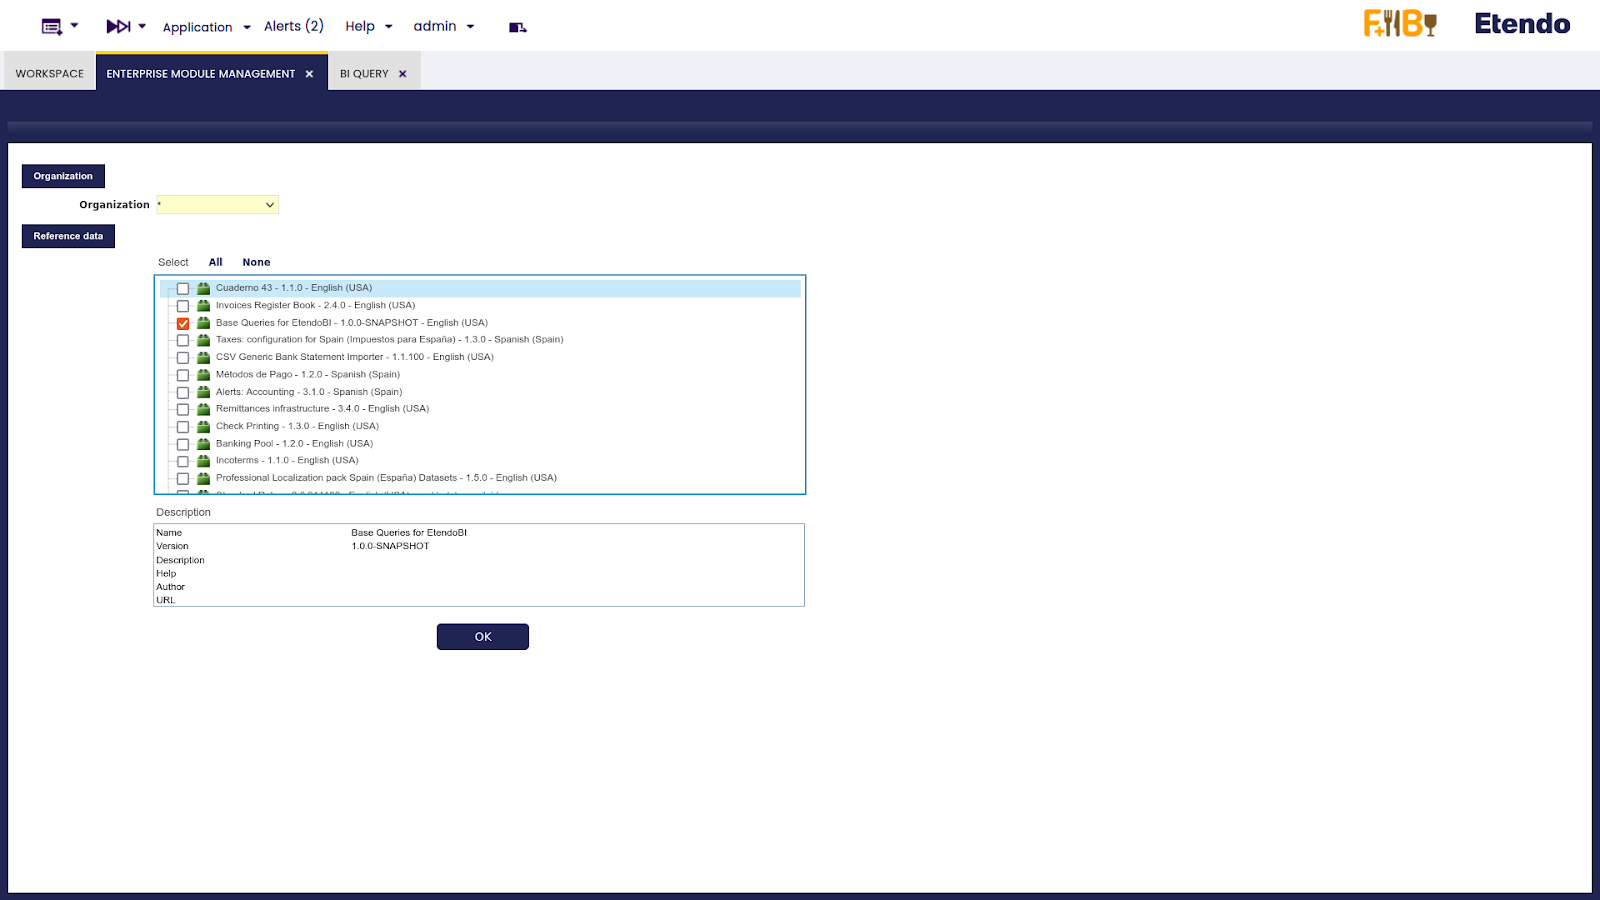Select None to clear module selection
This screenshot has height=900, width=1600.
pos(256,262)
